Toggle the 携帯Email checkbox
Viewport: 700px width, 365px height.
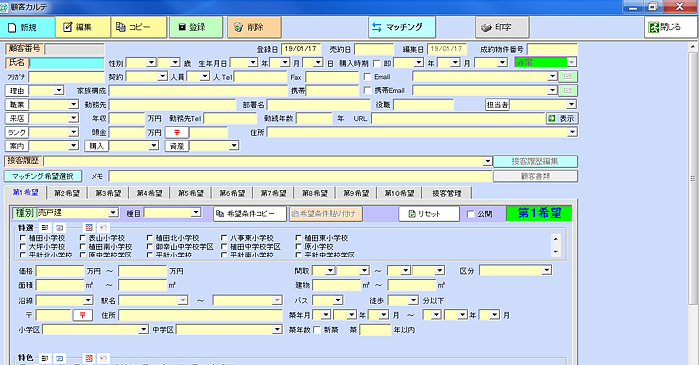click(x=367, y=90)
